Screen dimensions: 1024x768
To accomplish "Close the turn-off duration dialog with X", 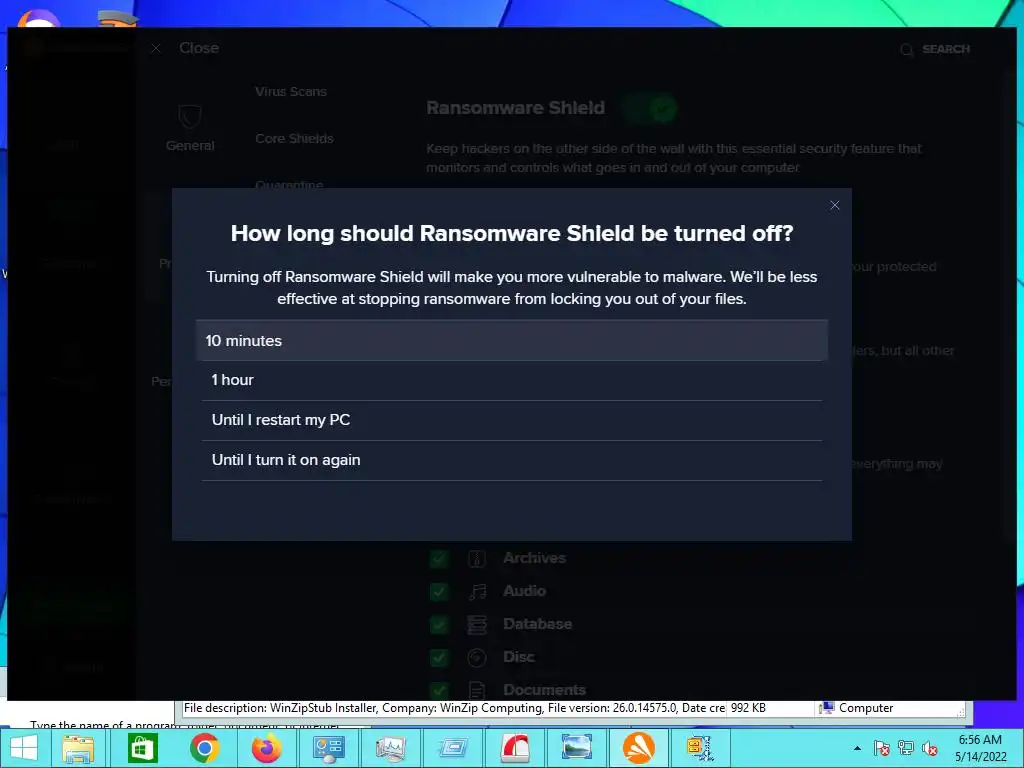I will tap(835, 205).
